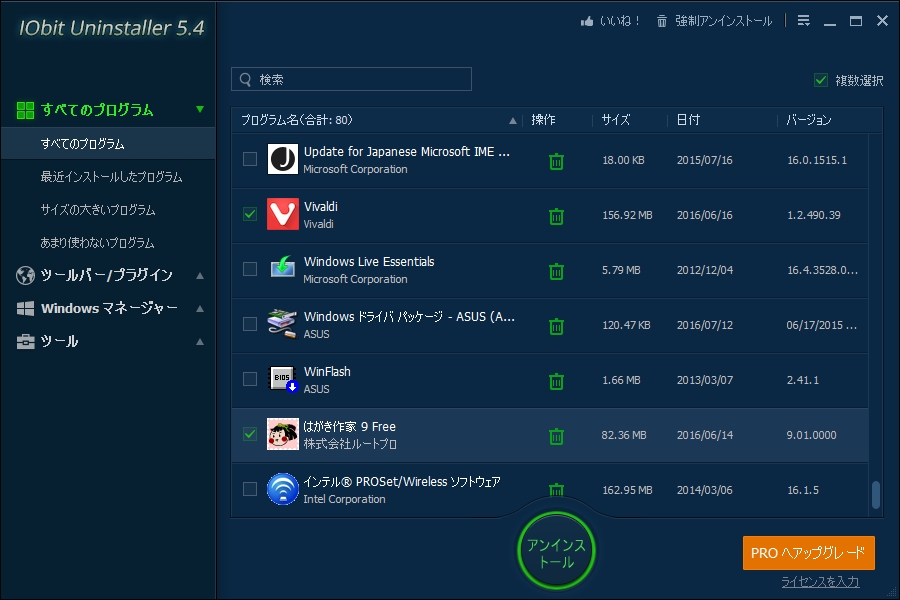Click the IObit Uninstaller 5.4 title
The width and height of the screenshot is (900, 600).
pos(111,28)
